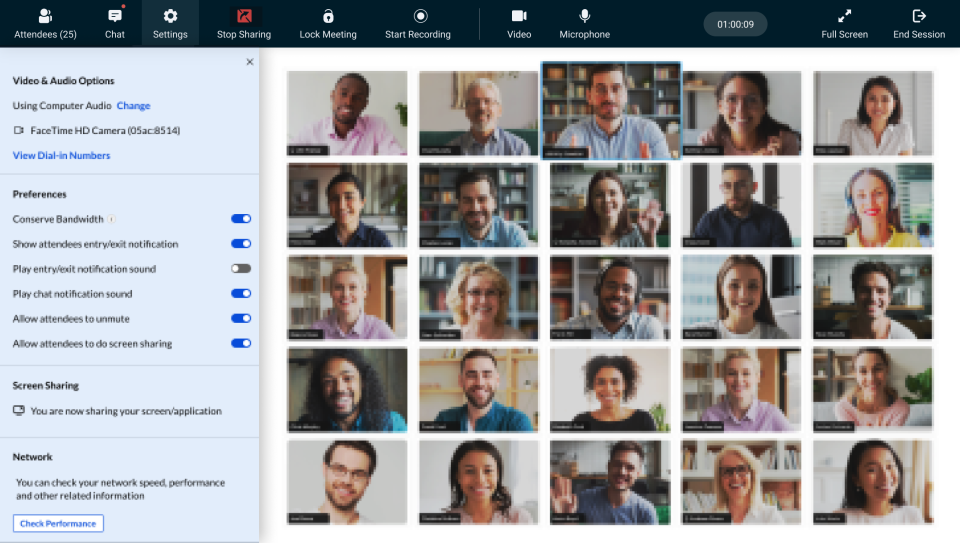This screenshot has width=960, height=543.
Task: Open the Attendees (25) list
Action: pyautogui.click(x=45, y=24)
